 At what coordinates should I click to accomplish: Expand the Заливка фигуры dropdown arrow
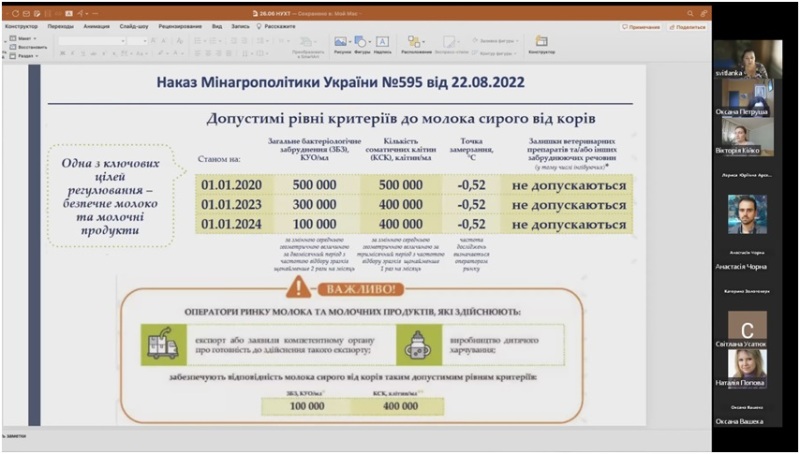pyautogui.click(x=517, y=40)
